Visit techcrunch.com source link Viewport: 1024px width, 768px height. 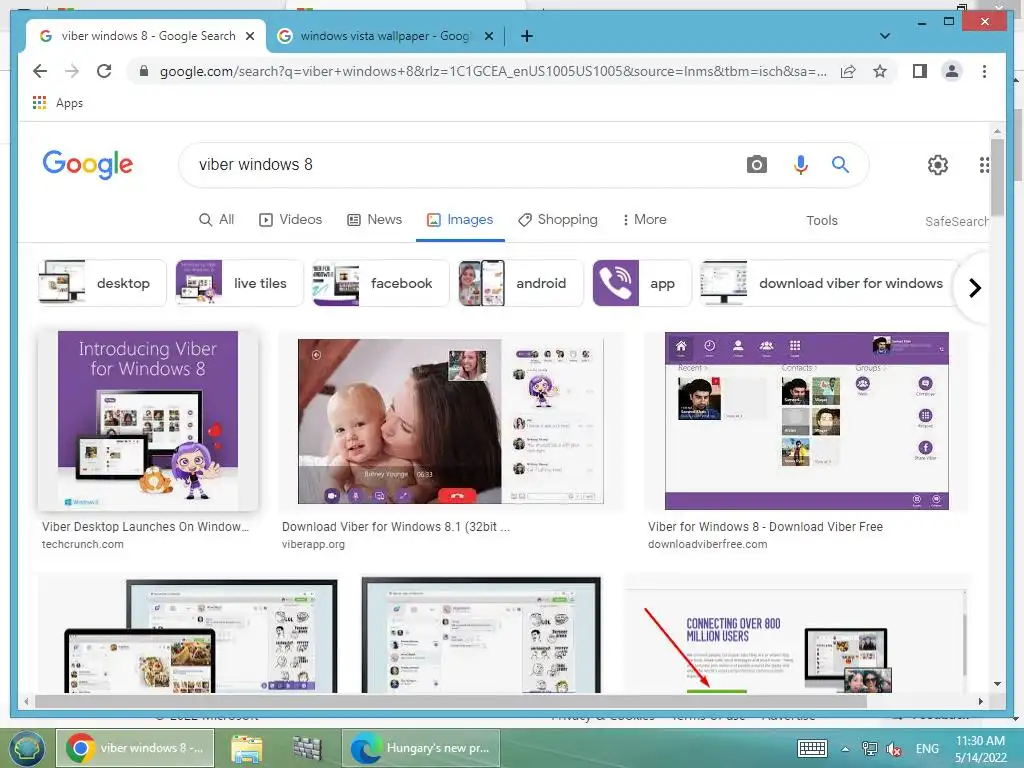coord(82,544)
